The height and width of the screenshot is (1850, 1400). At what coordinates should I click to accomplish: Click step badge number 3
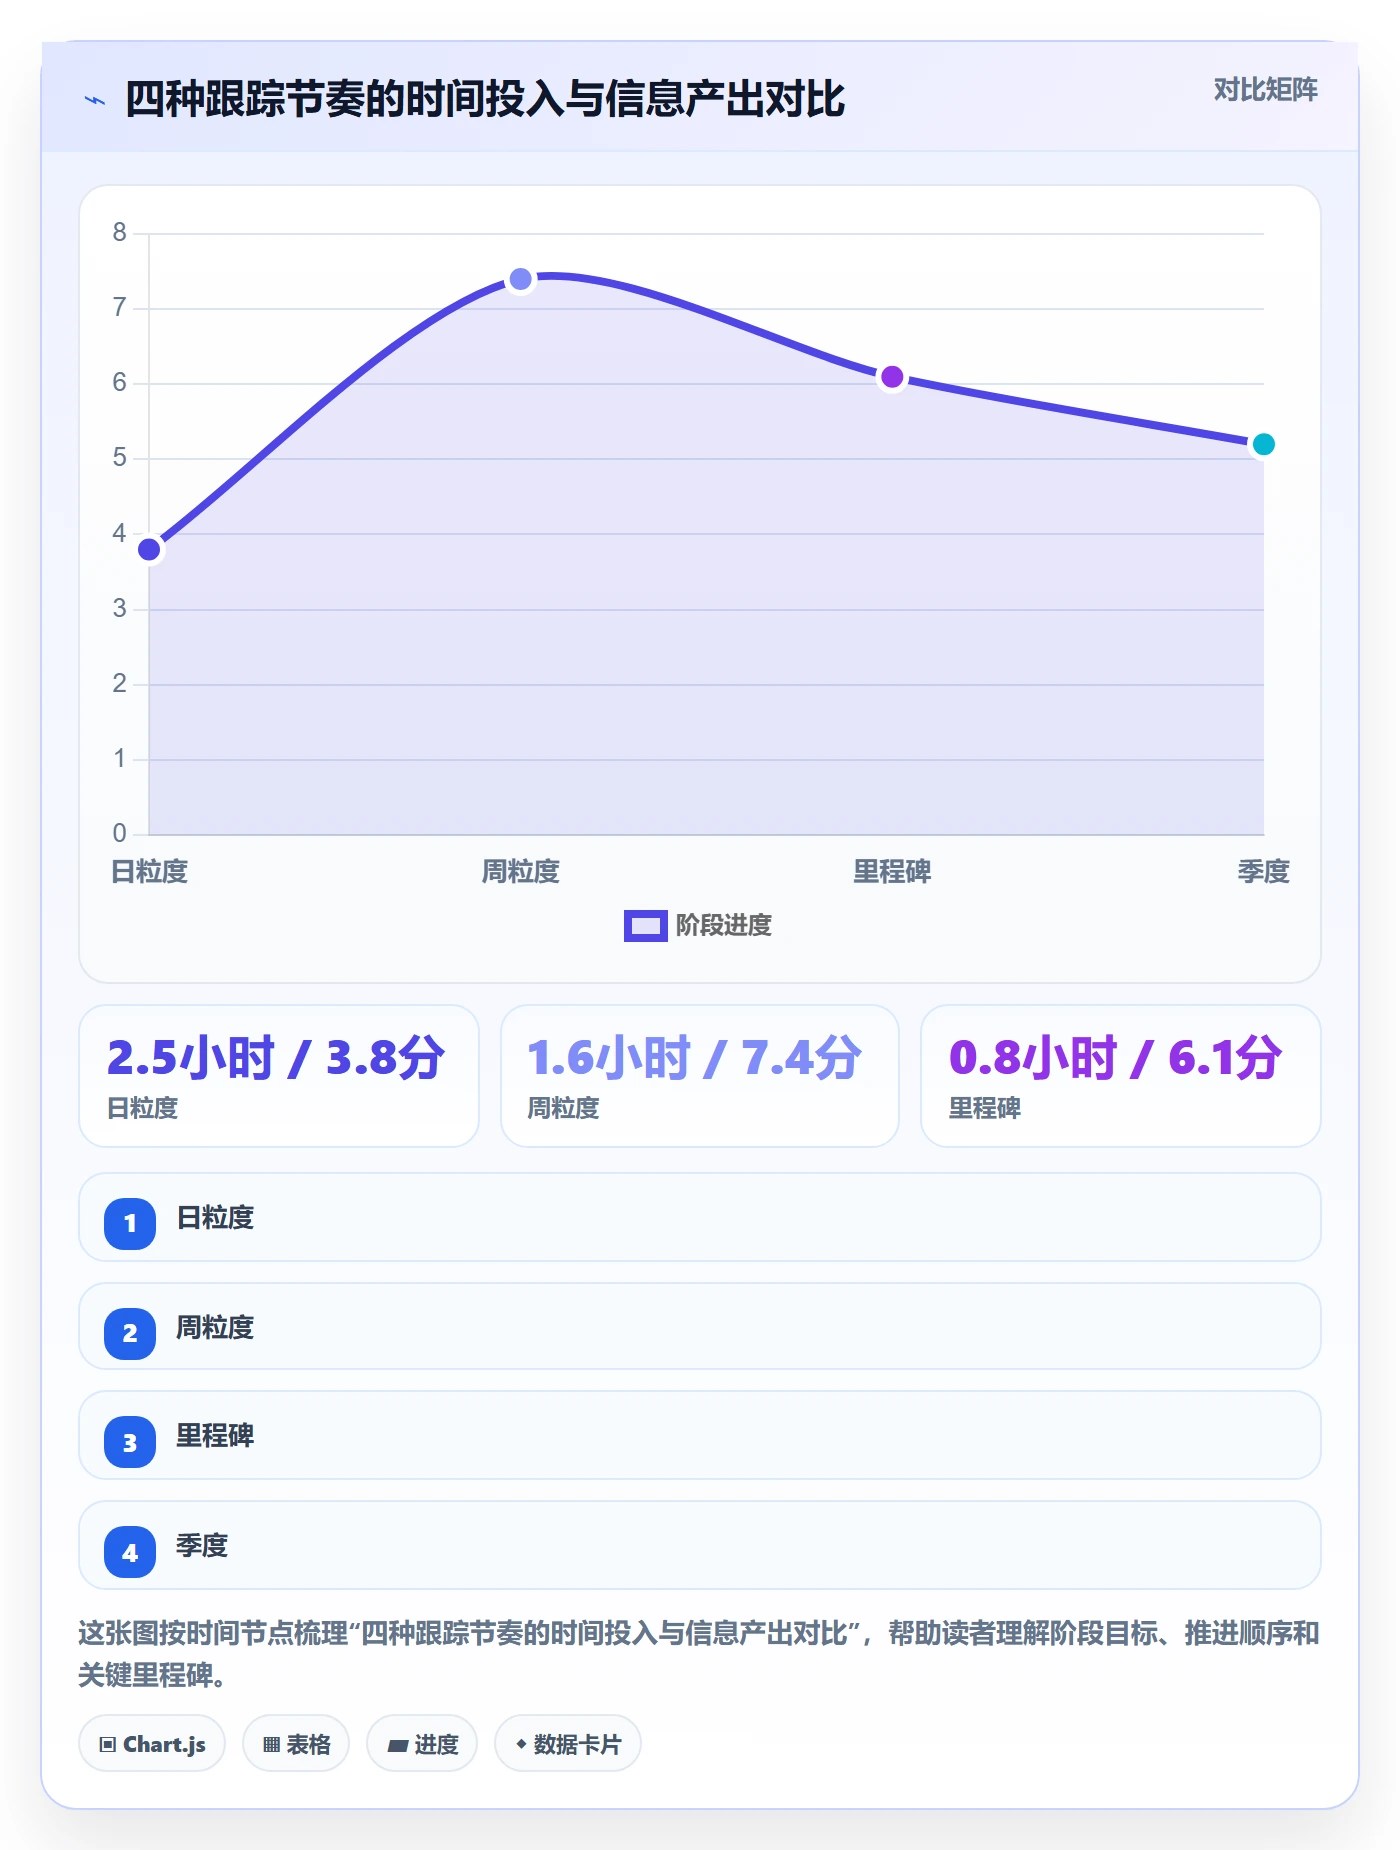[130, 1442]
